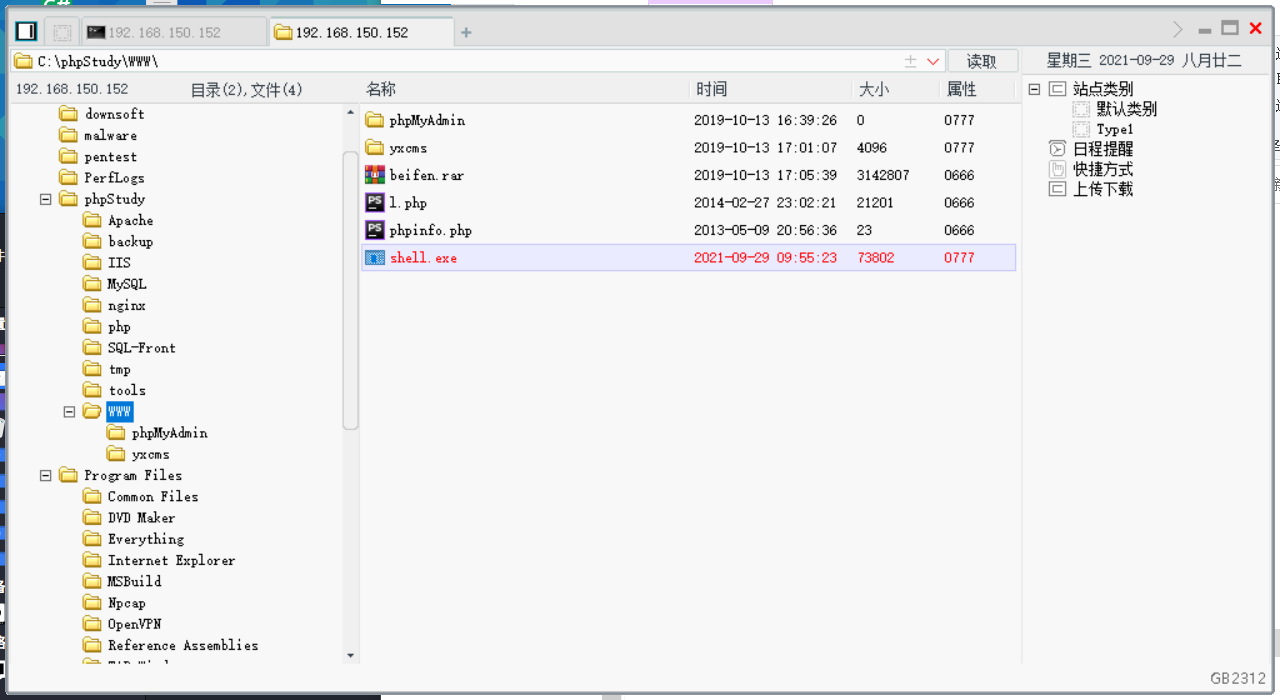This screenshot has height=700, width=1280.
Task: Click the 2021-09-29 09:55:23 timestamp of shell.exe
Action: click(x=766, y=257)
